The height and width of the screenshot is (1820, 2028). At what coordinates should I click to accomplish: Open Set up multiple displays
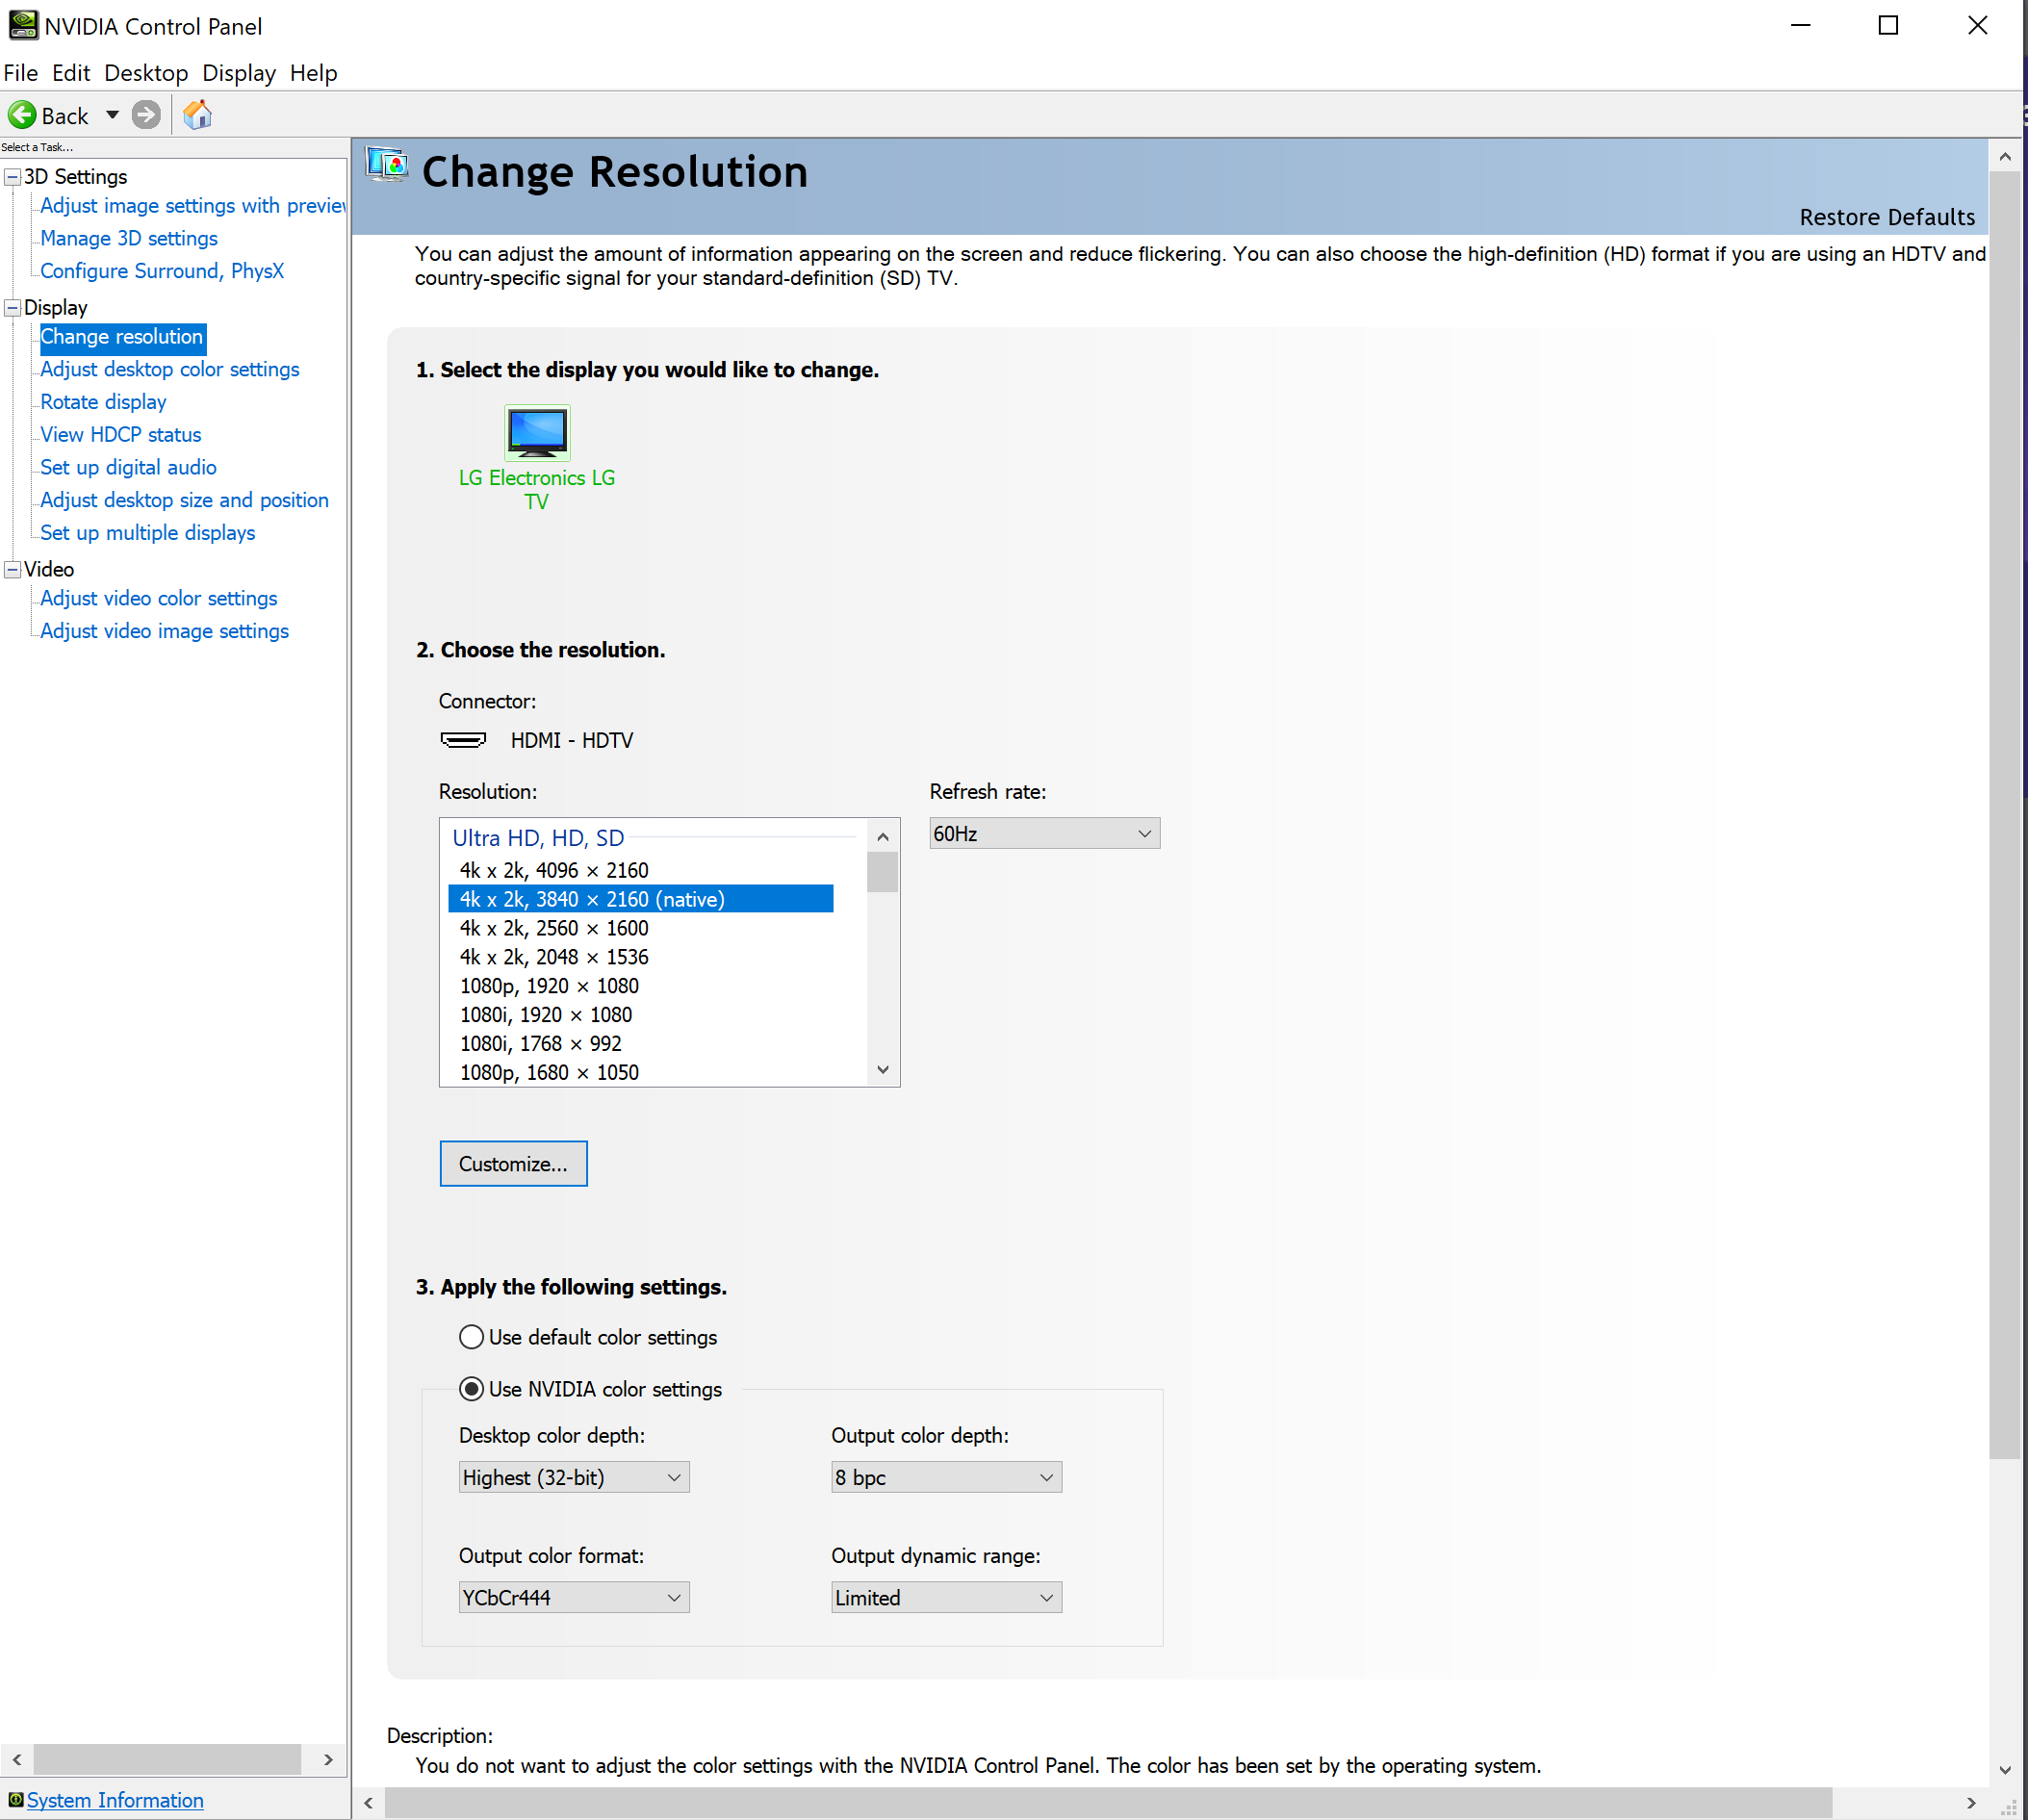point(147,533)
